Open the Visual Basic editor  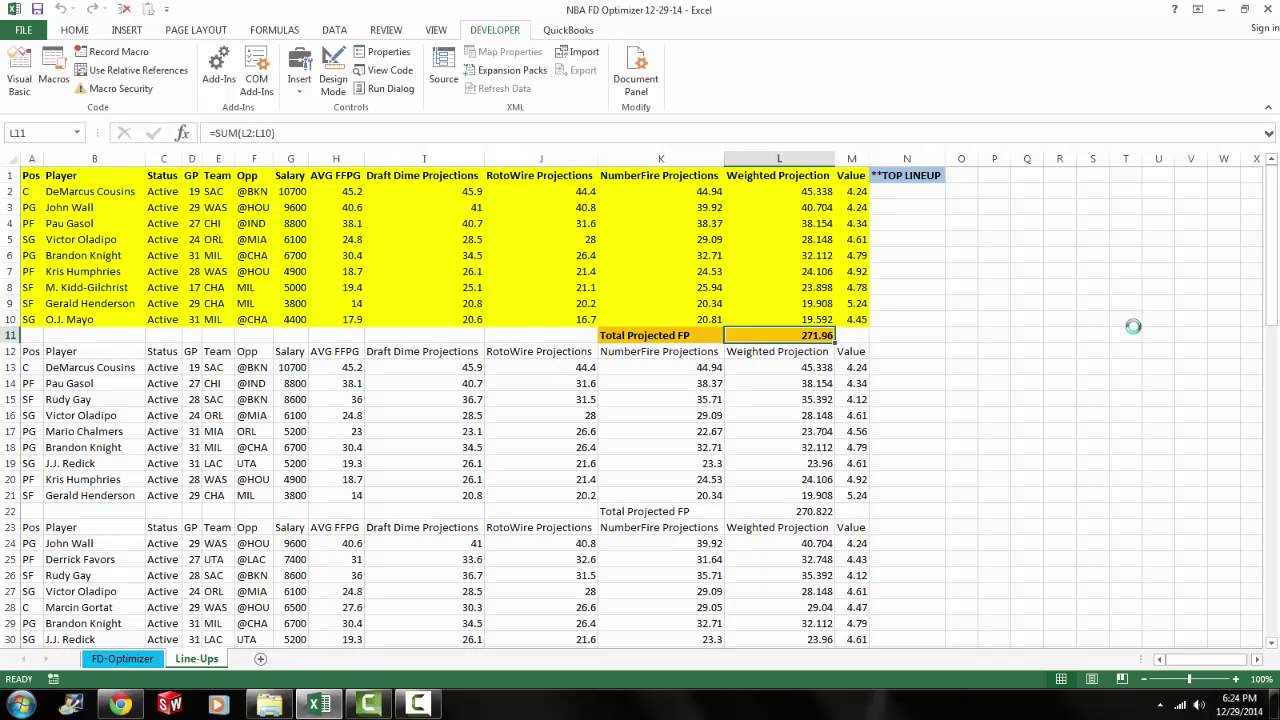[19, 70]
